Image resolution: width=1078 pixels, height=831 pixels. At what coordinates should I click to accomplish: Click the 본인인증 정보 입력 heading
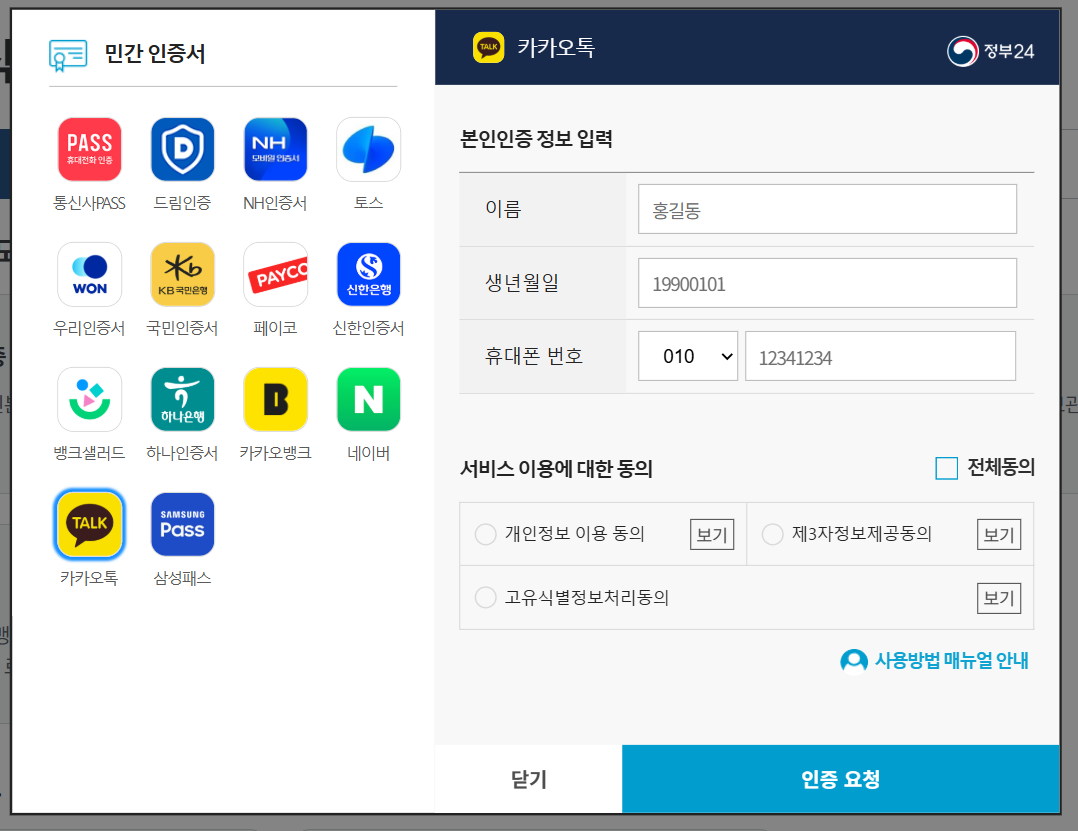point(536,139)
